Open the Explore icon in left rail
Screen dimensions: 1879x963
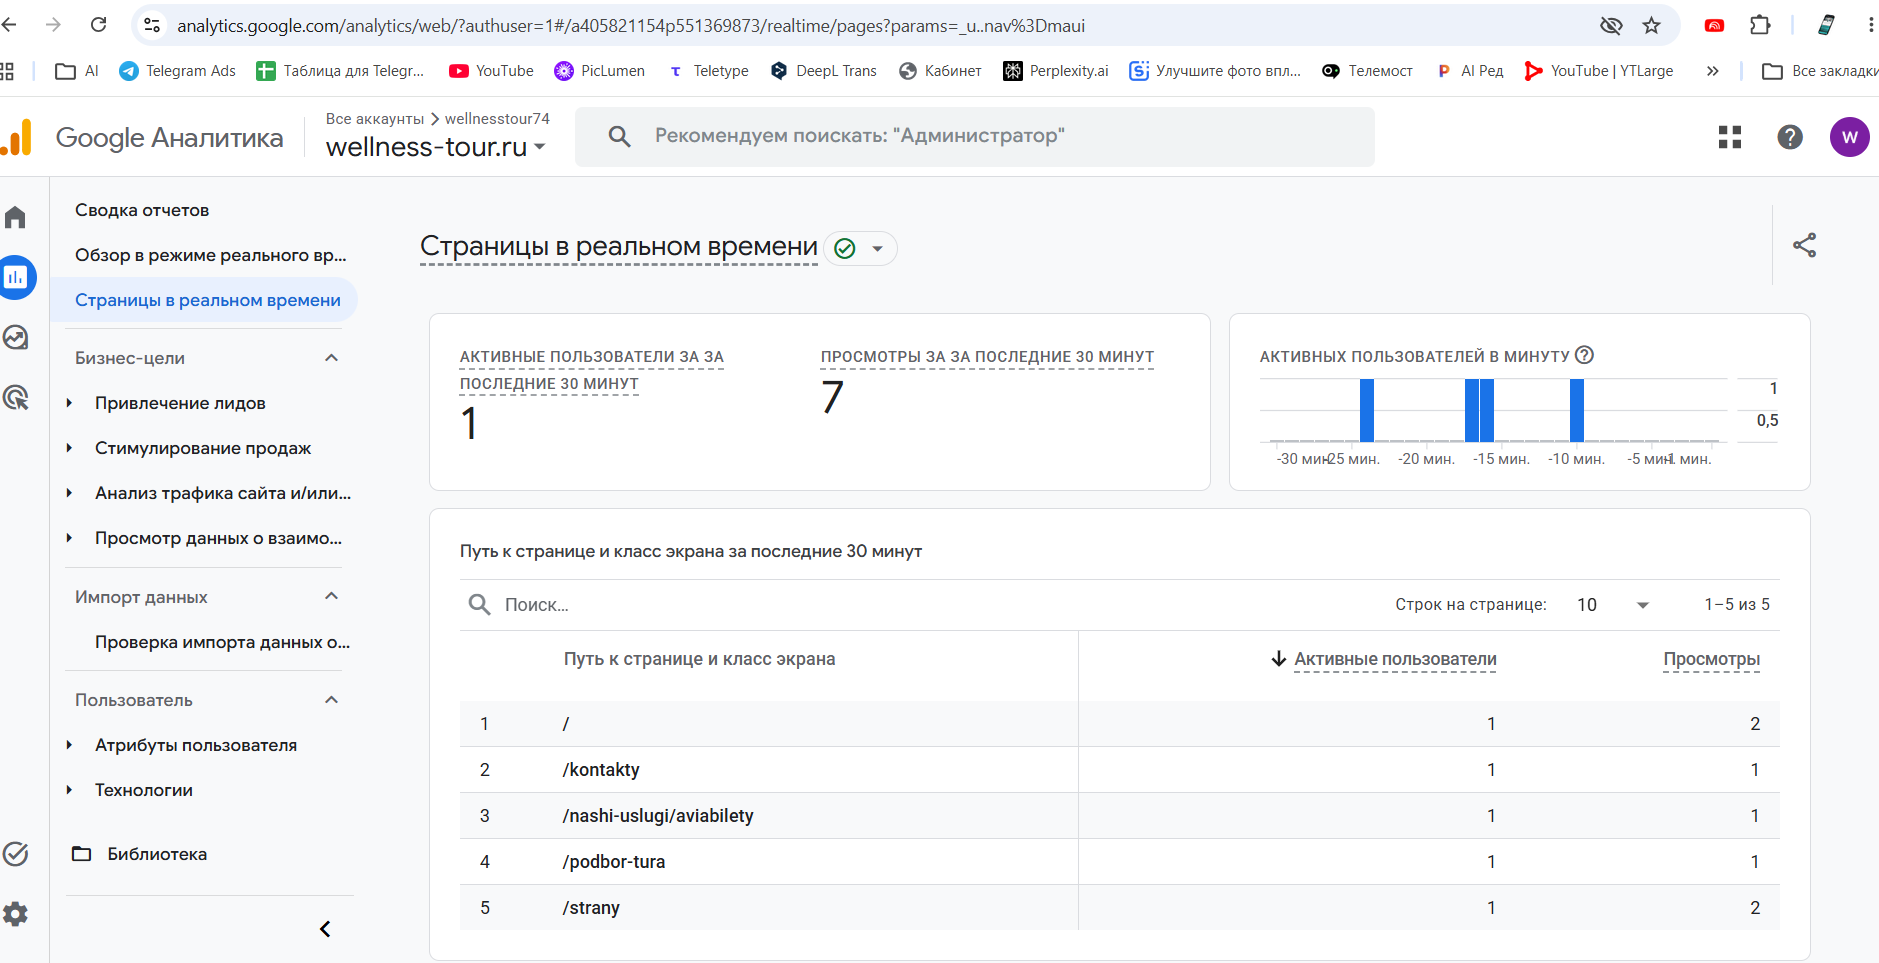coord(15,337)
